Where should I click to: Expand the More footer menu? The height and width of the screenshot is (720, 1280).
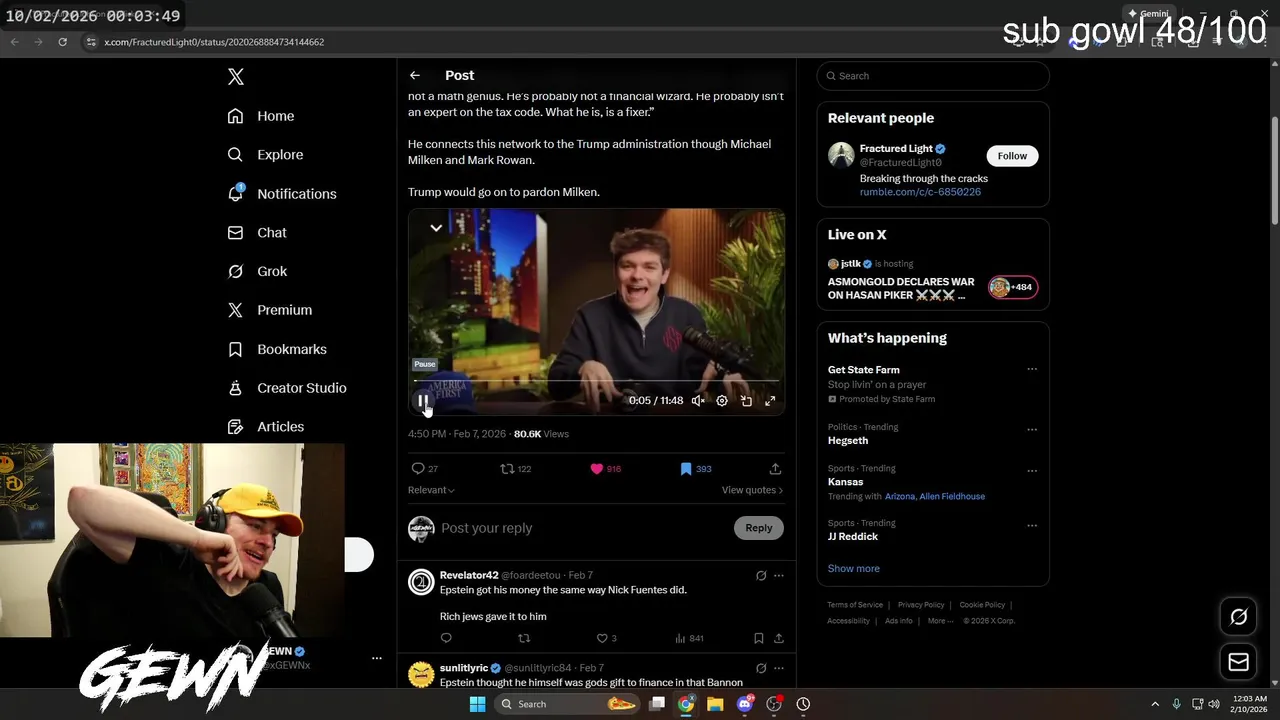(x=938, y=621)
